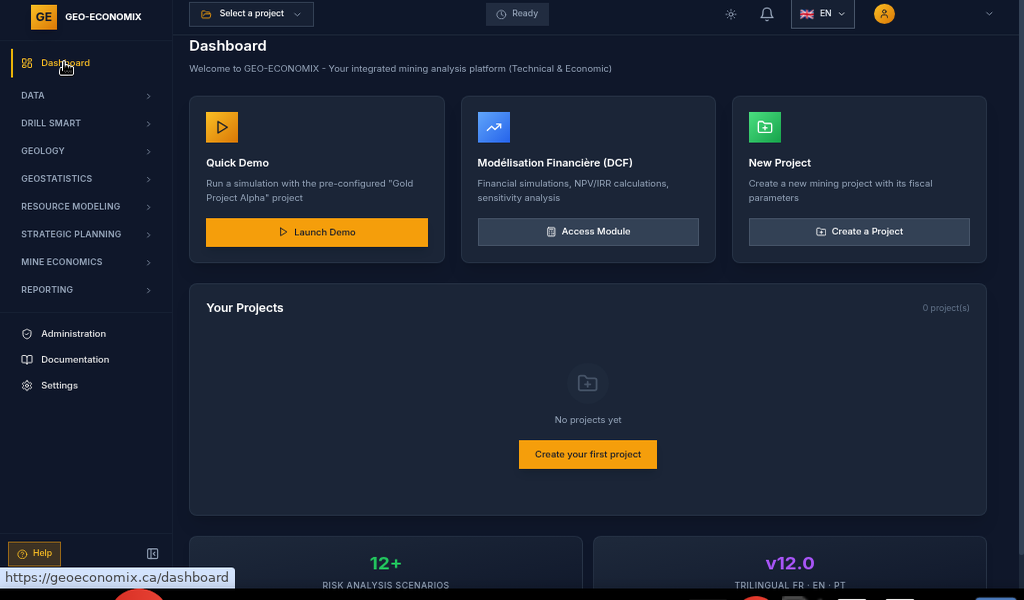Expand the GEOLOGY section

(x=86, y=151)
